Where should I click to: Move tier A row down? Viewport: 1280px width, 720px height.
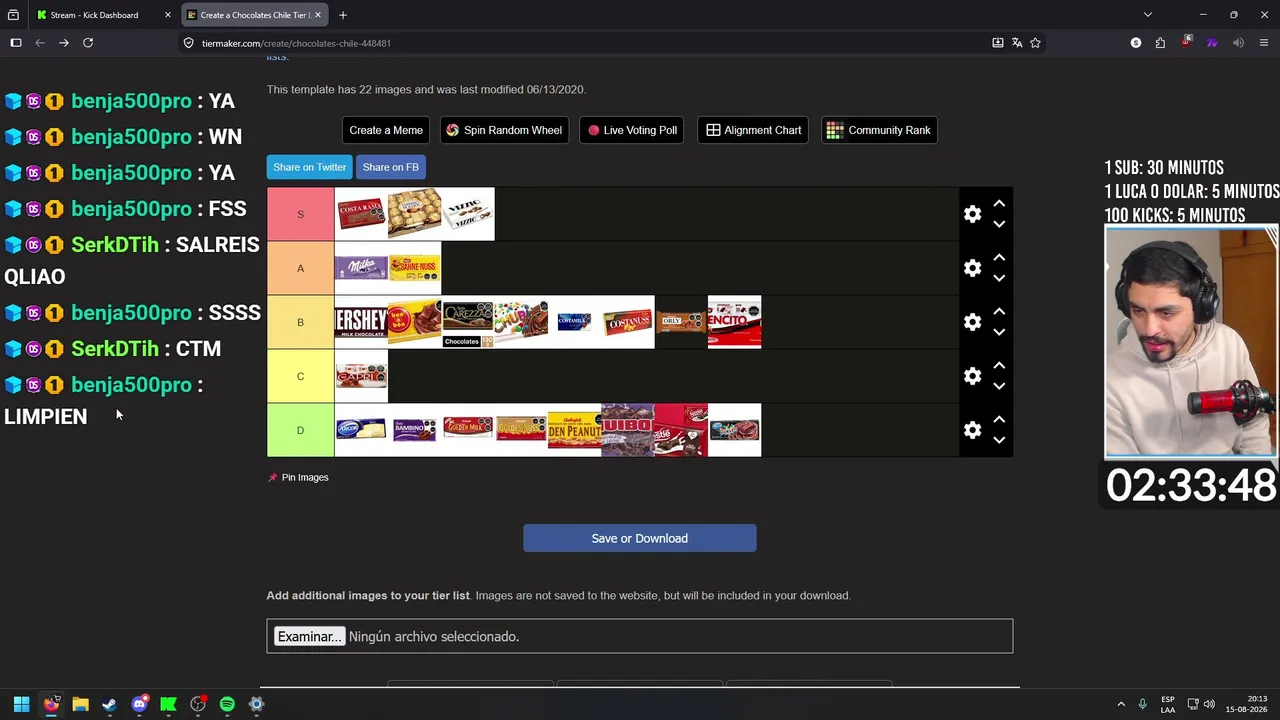(x=999, y=279)
